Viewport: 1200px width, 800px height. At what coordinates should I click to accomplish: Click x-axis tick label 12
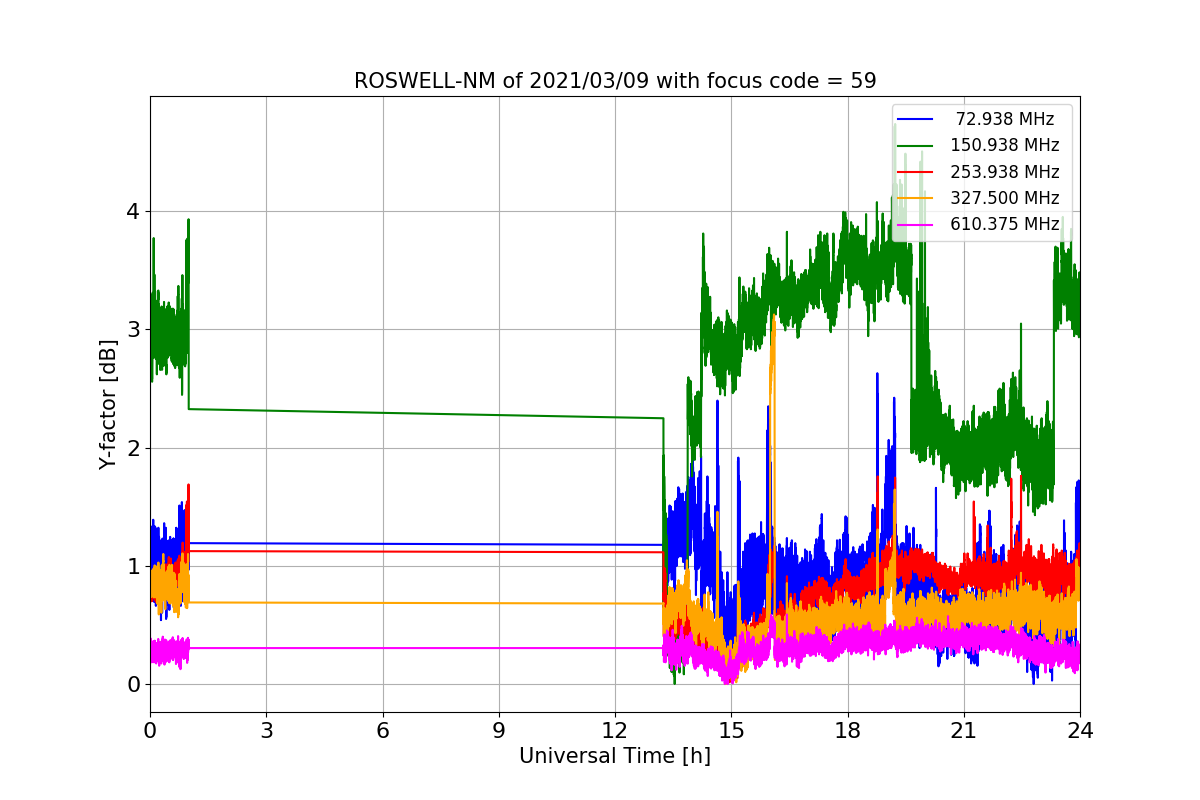tap(615, 730)
